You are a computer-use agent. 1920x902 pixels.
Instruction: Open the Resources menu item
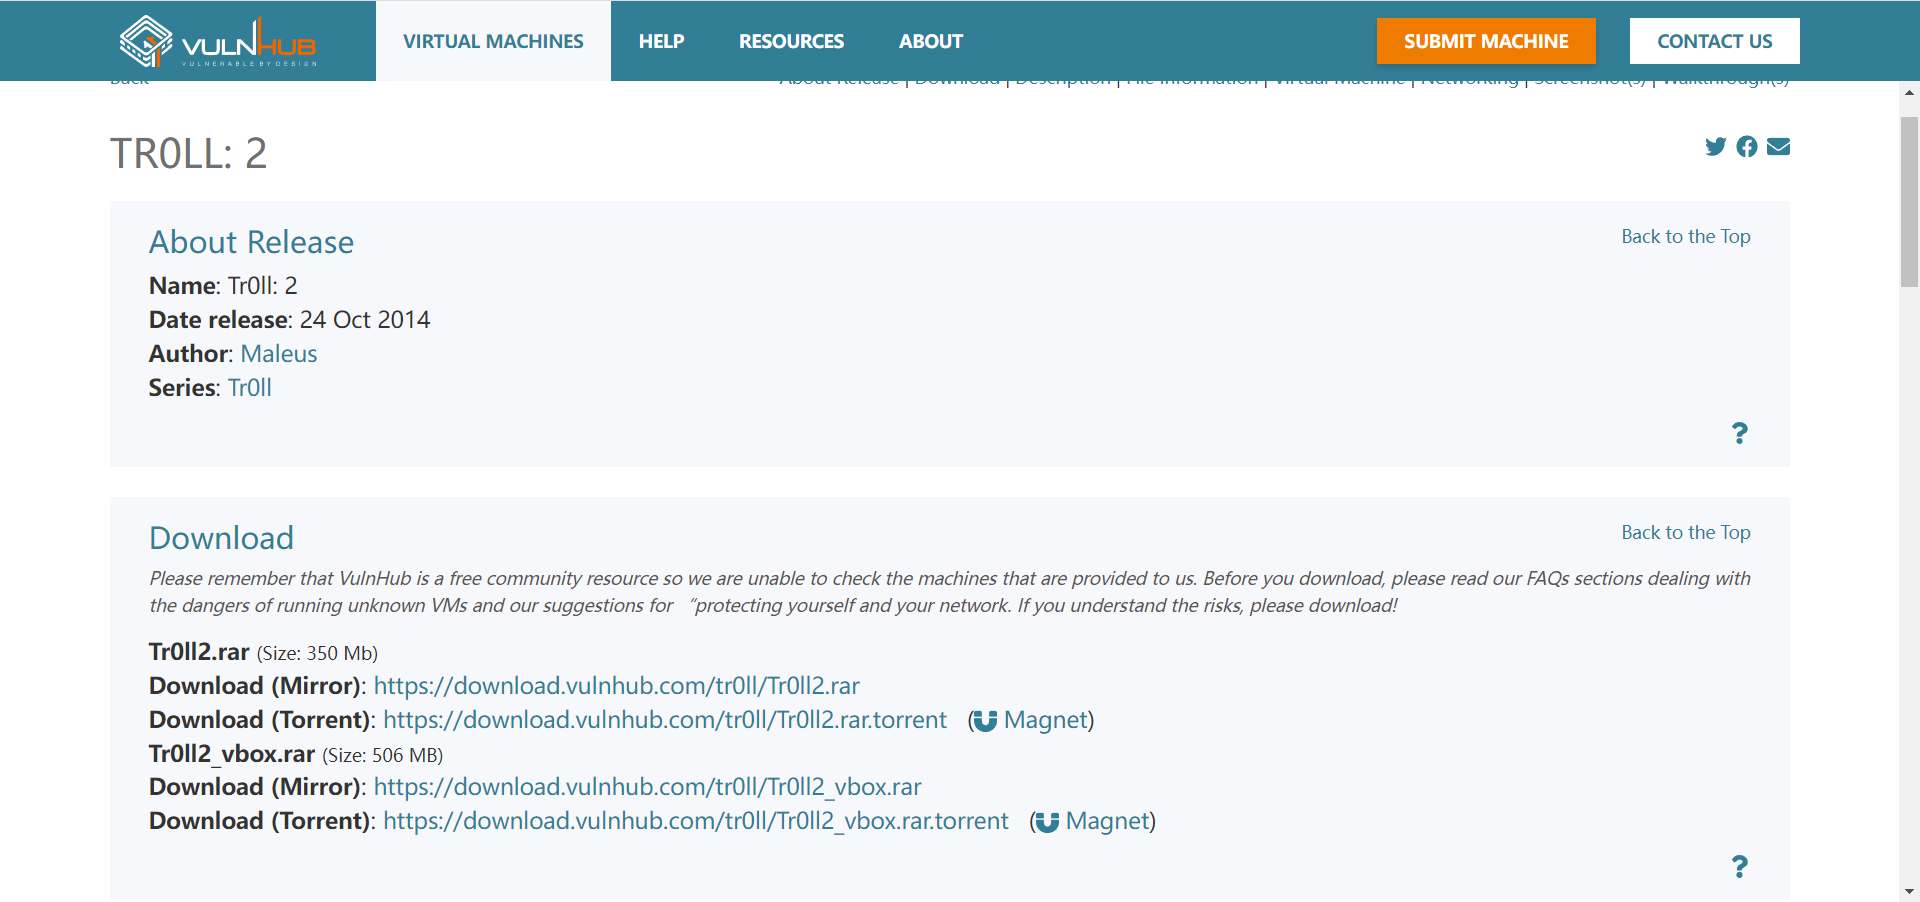791,41
